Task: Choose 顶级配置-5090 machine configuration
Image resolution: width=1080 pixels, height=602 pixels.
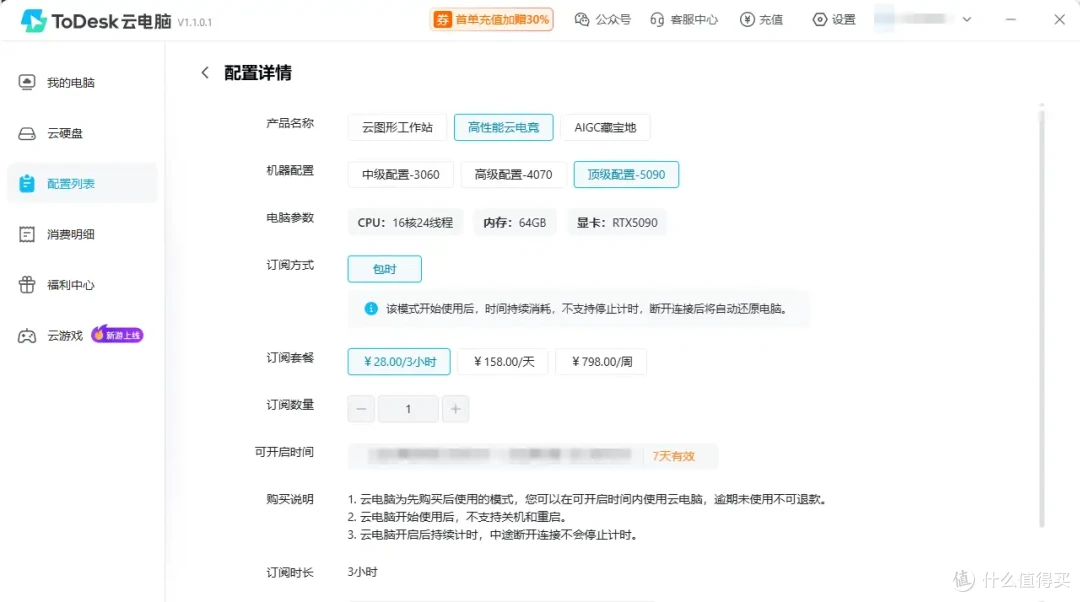Action: point(626,174)
